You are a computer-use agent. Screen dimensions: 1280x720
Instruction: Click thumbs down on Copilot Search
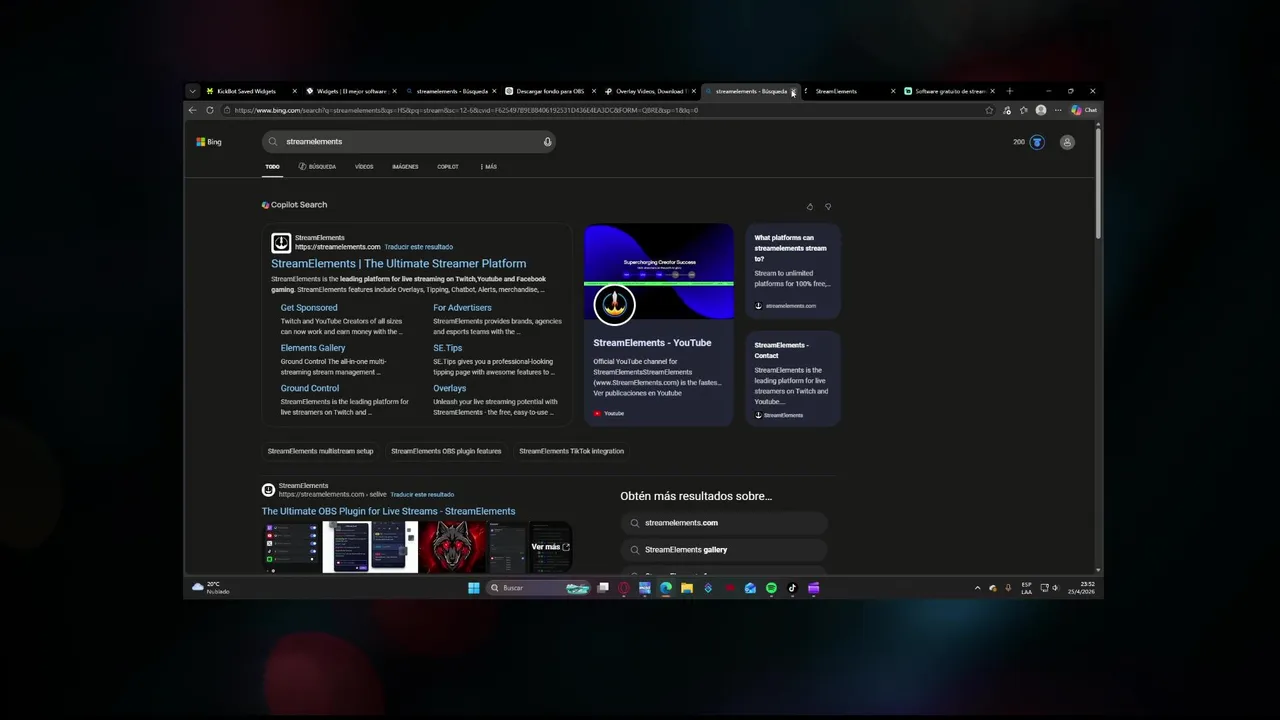click(x=827, y=206)
